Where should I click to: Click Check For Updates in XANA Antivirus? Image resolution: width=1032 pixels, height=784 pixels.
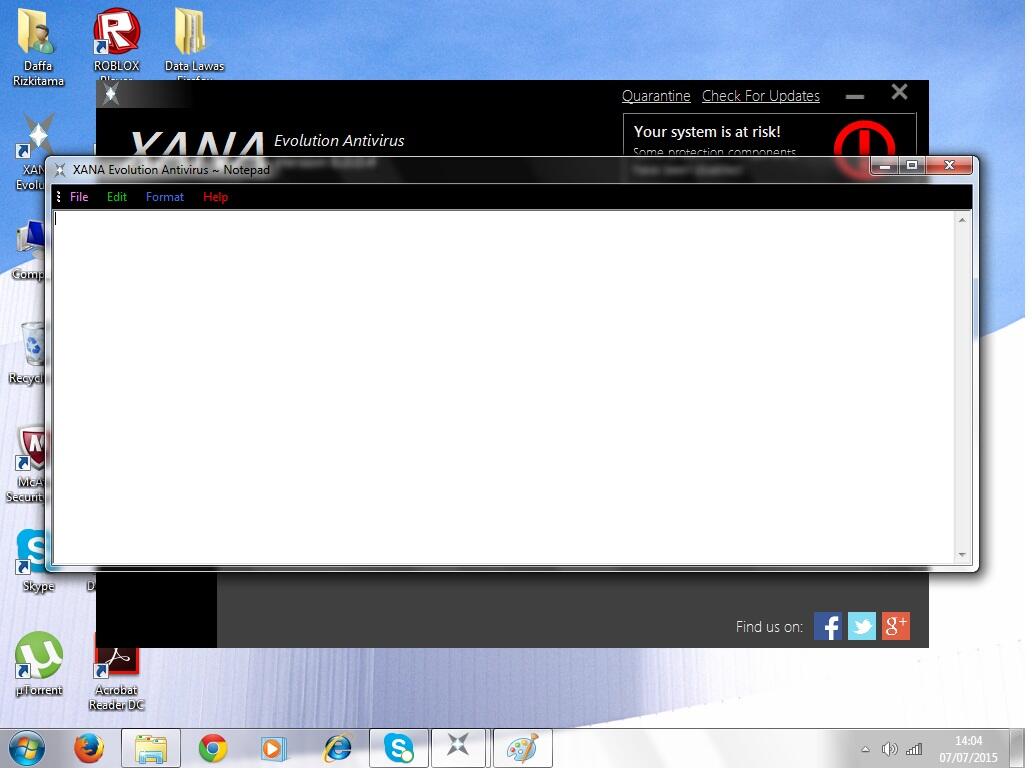[x=761, y=96]
